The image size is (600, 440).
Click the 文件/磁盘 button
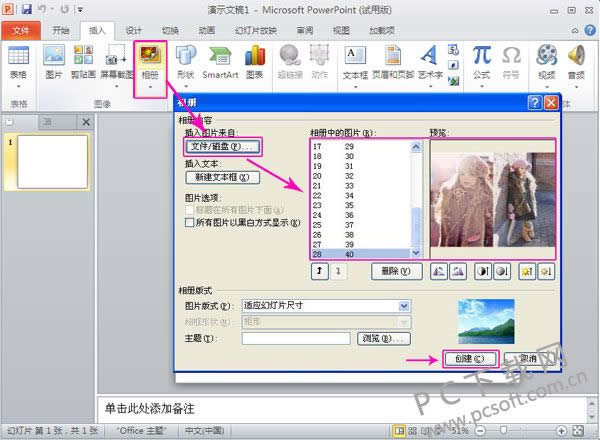pyautogui.click(x=223, y=147)
